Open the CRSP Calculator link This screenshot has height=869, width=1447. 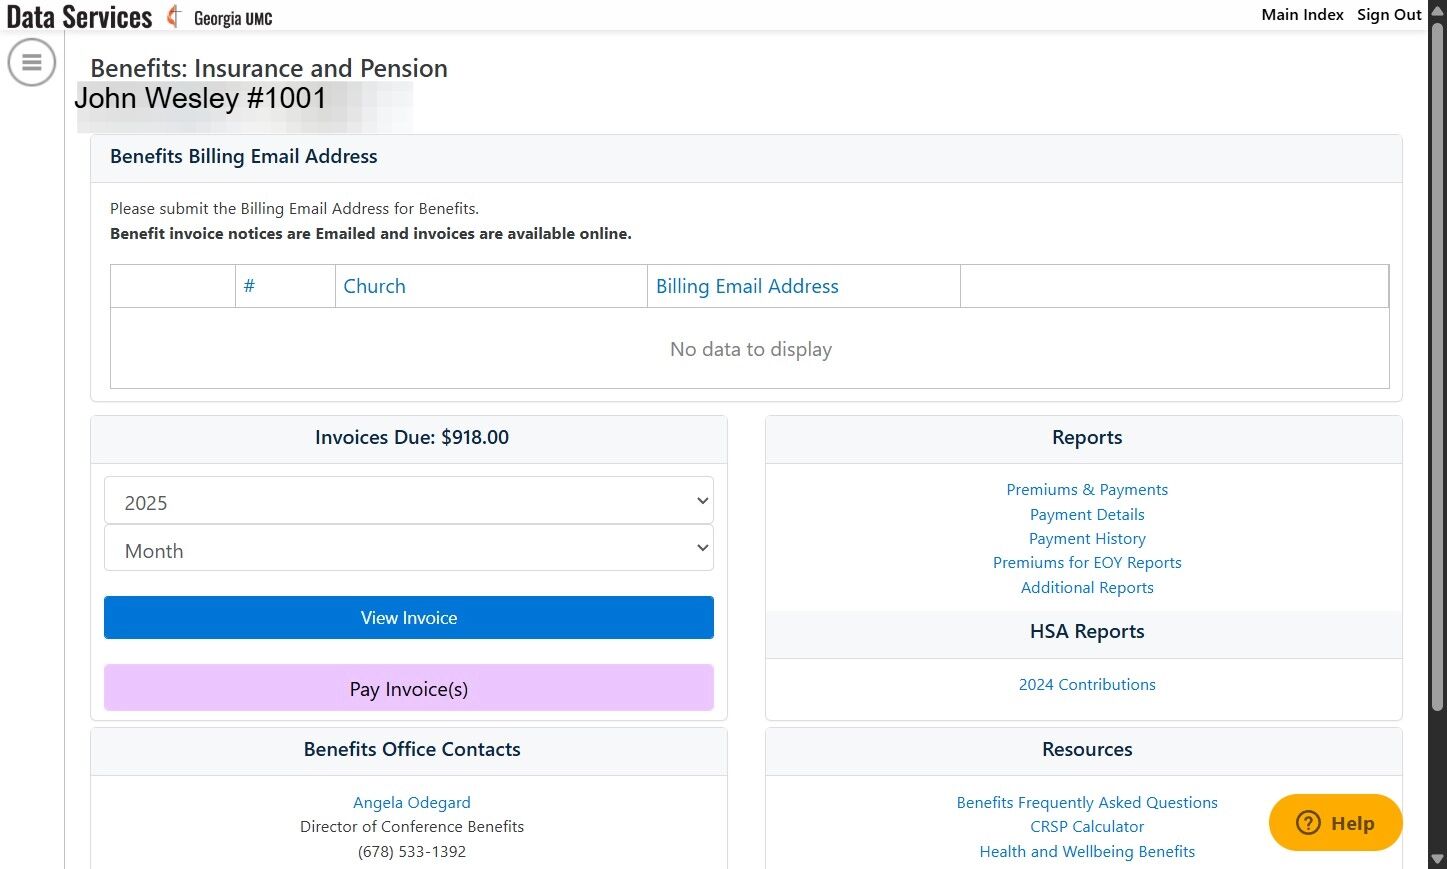1087,827
